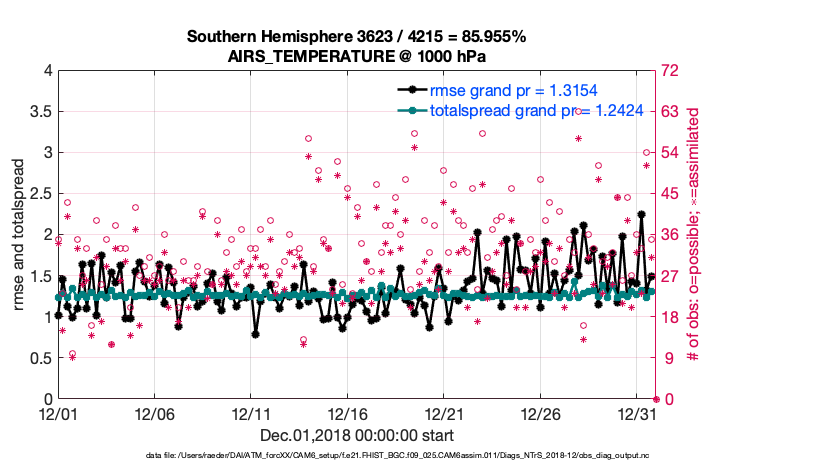Viewport: 830px width, 470px height.
Task: Click the red 72 tick on right axis
Action: pyautogui.click(x=670, y=71)
